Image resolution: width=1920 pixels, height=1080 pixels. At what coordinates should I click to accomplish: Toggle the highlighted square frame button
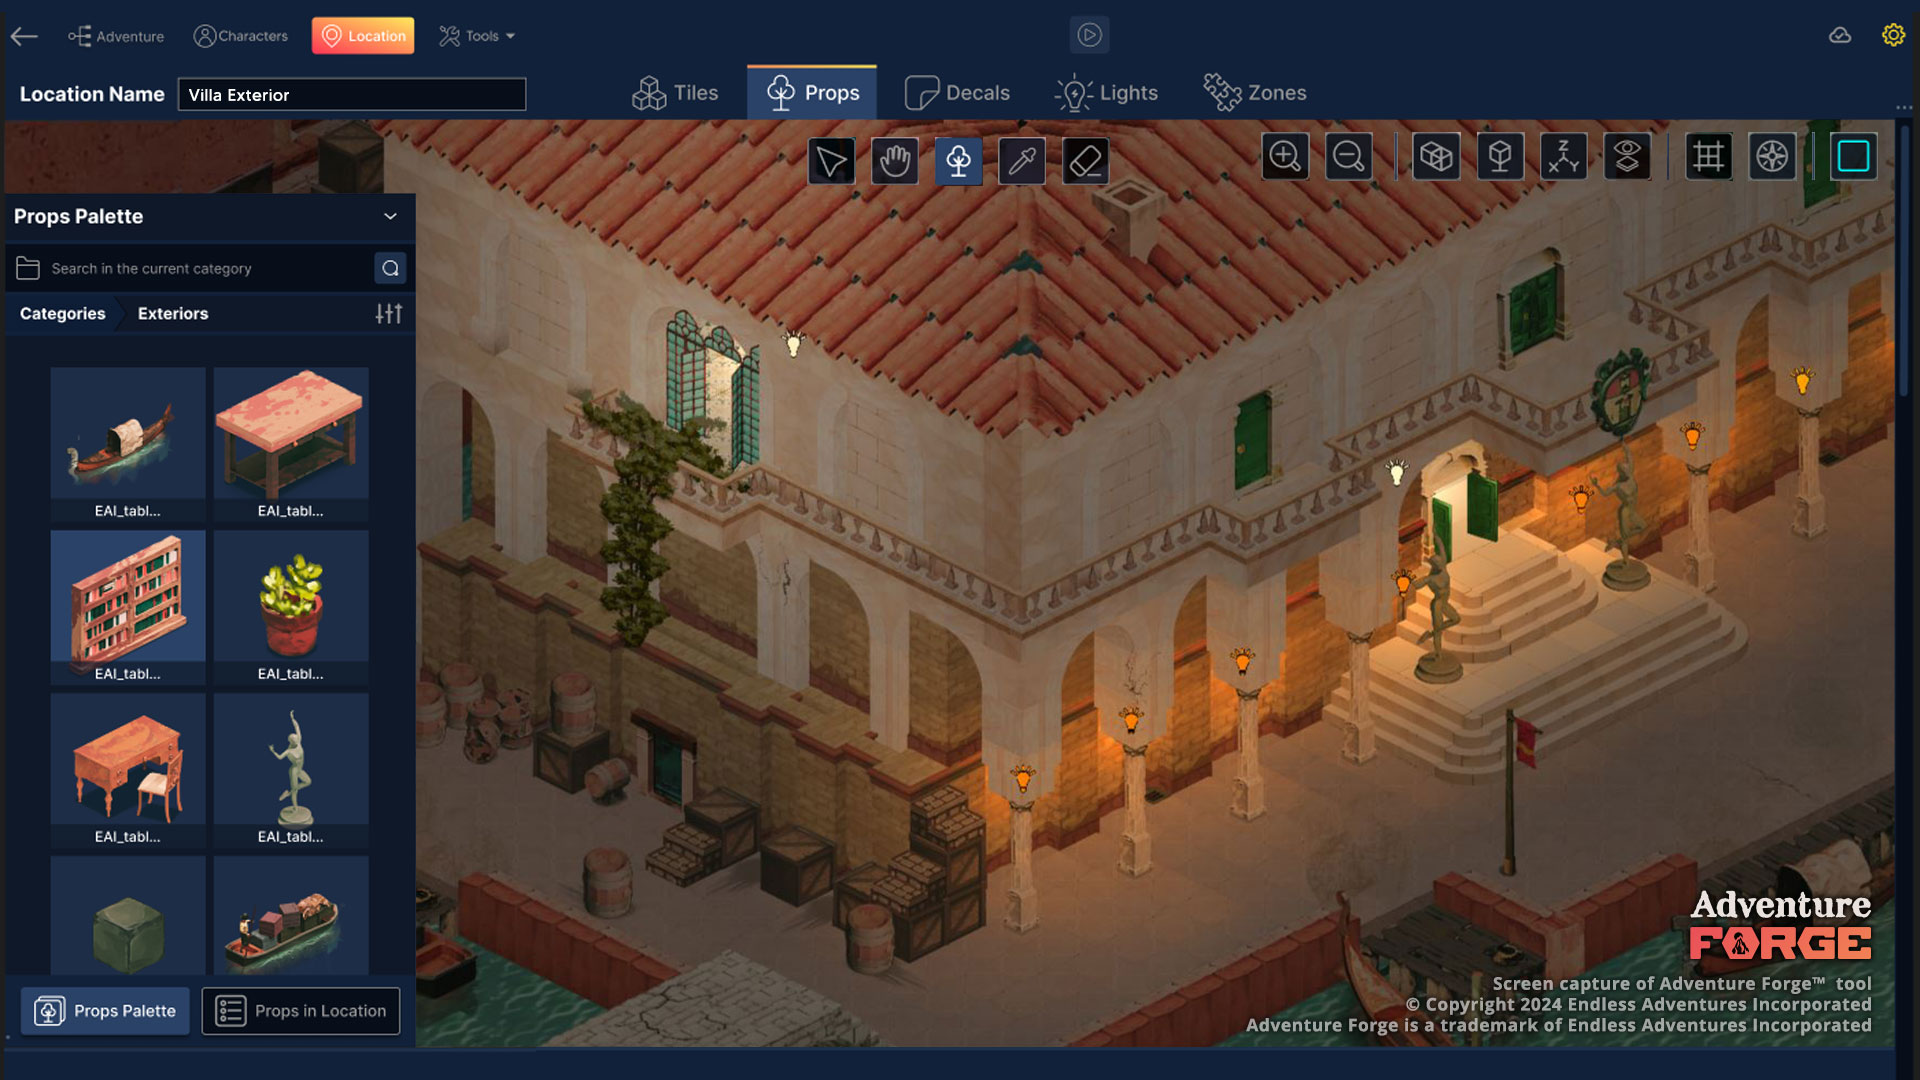click(1853, 156)
